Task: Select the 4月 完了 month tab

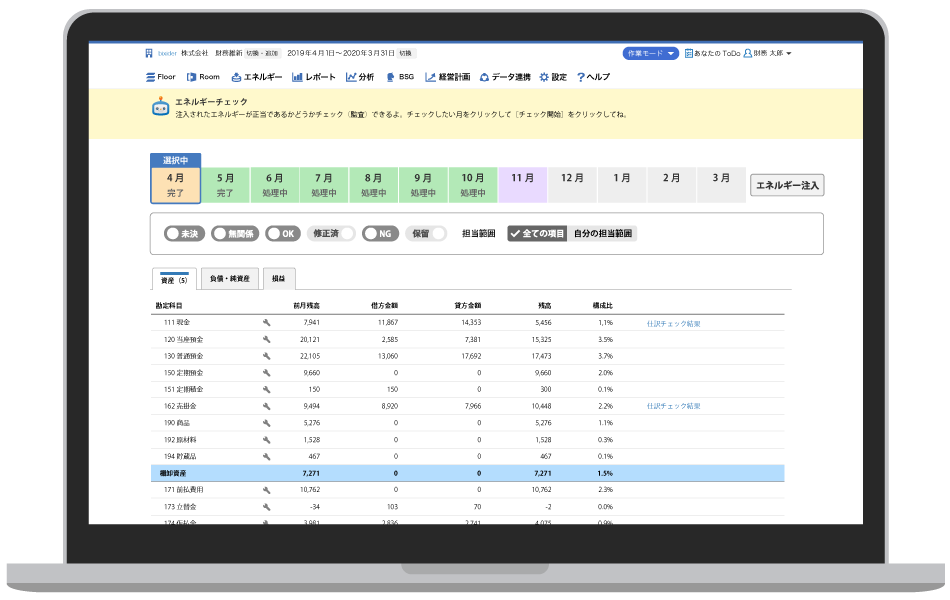Action: [175, 185]
